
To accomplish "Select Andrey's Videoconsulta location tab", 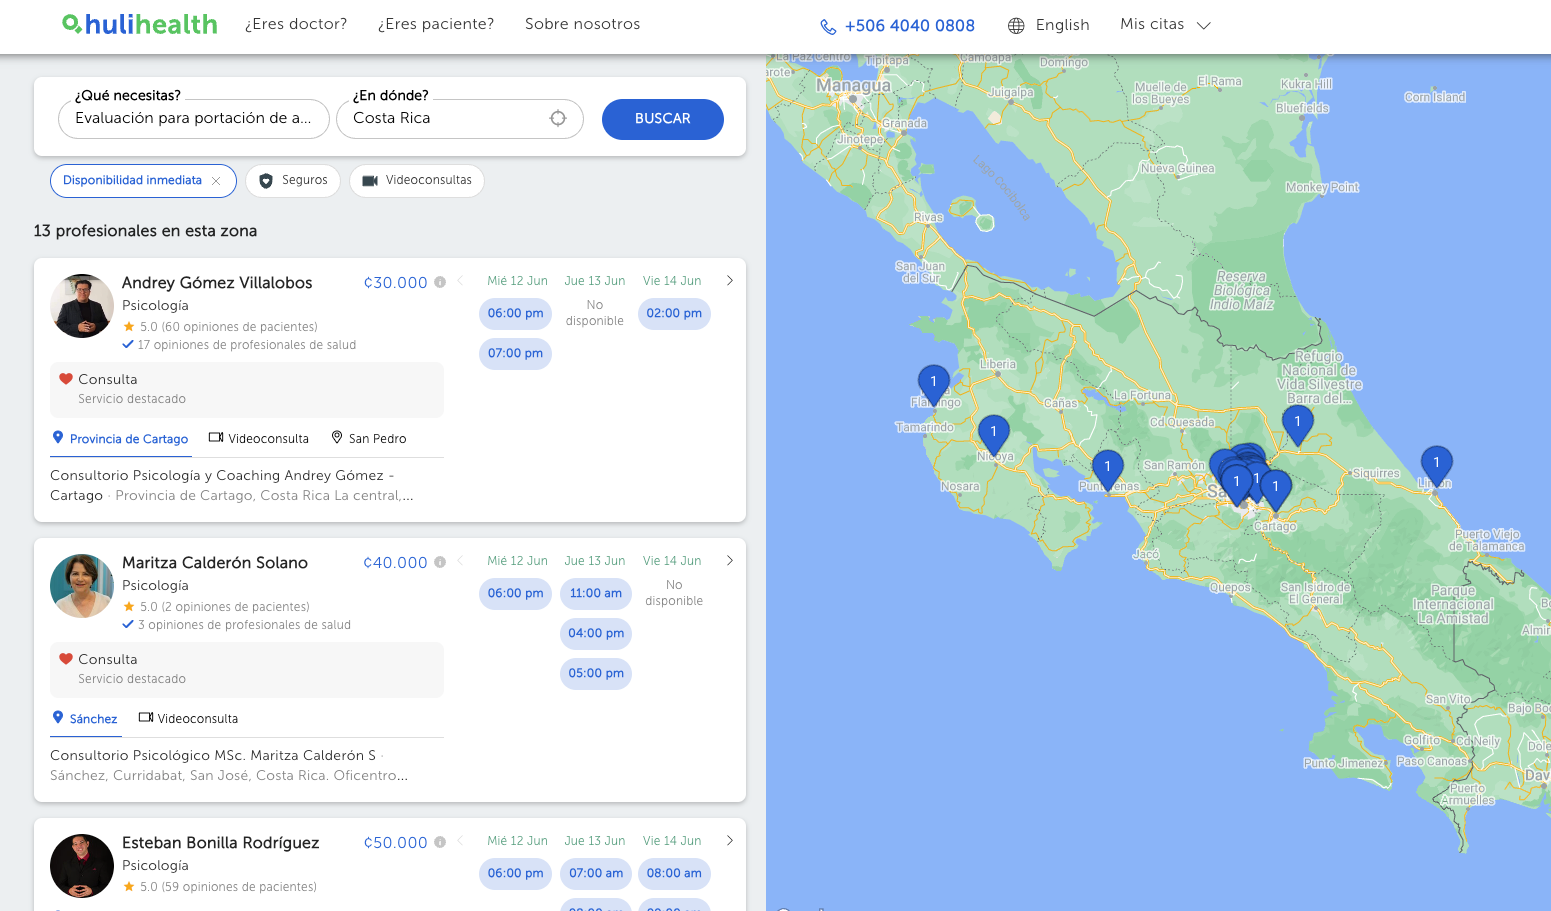I will pos(259,439).
